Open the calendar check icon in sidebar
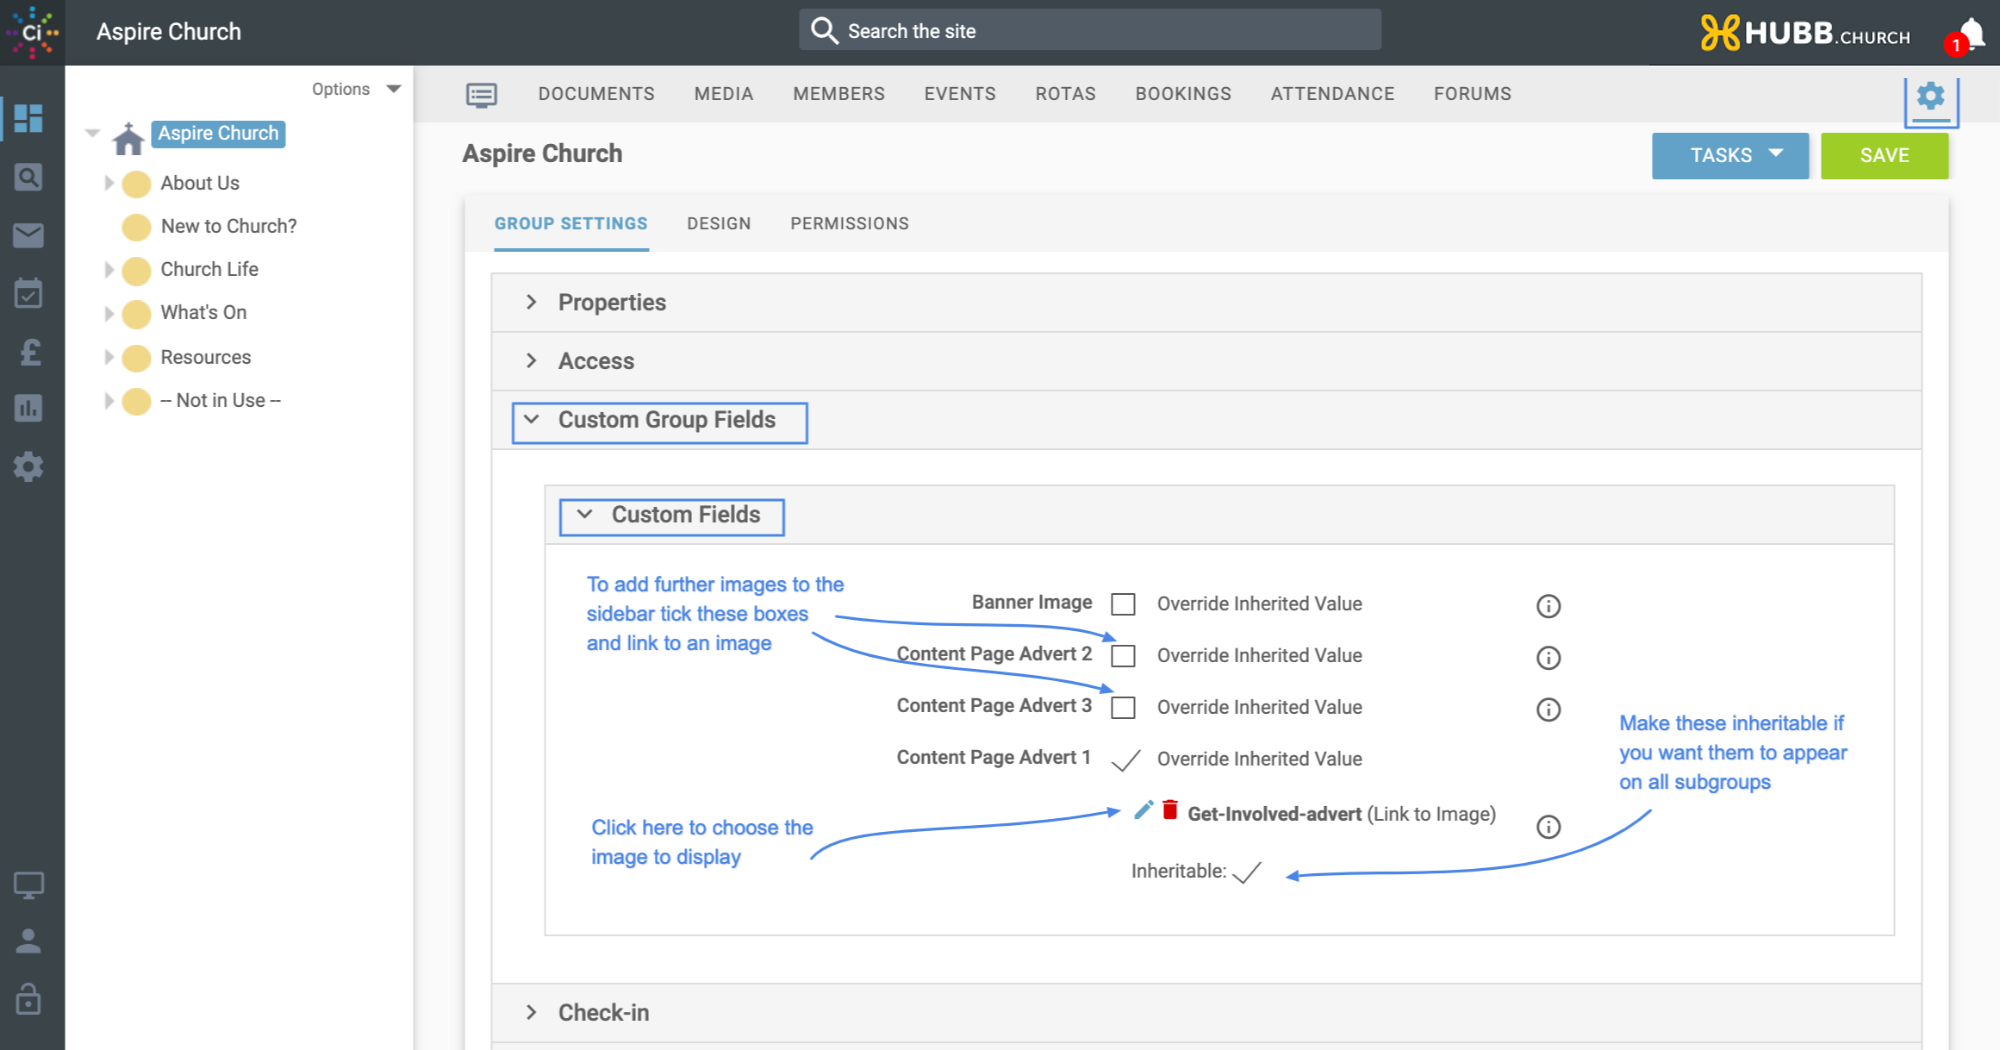Screen dimensions: 2001x1050 point(28,293)
